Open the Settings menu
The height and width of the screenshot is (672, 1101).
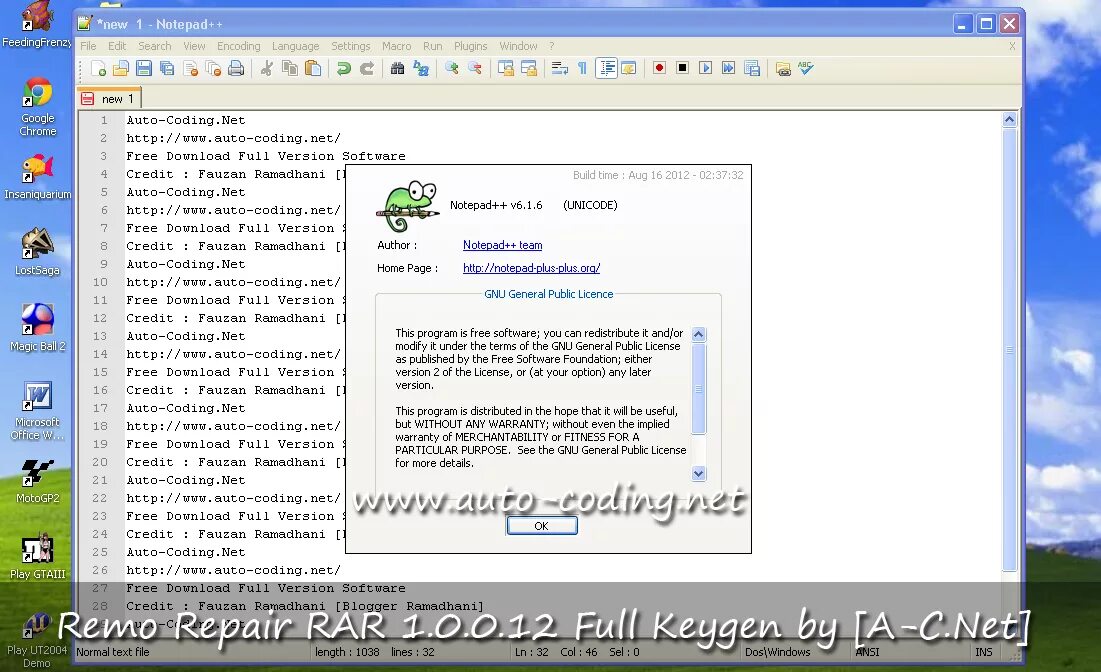(x=350, y=46)
